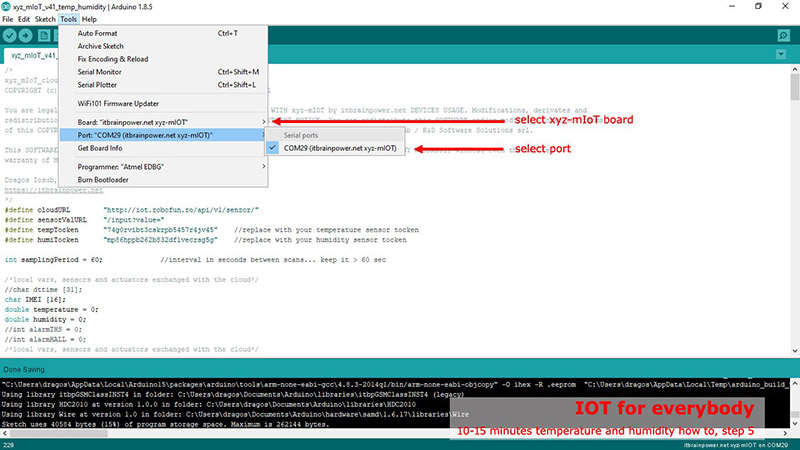Expand the Port COM29 submenu
800x450 pixels.
click(x=163, y=135)
